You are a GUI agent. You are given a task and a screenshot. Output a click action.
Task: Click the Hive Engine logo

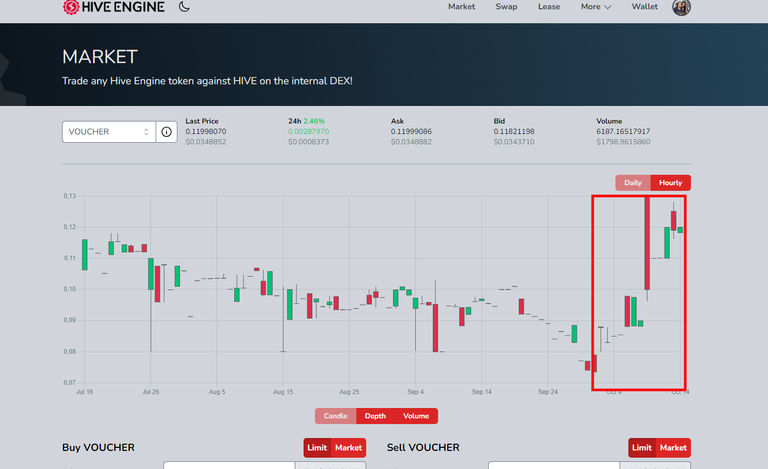click(x=114, y=7)
